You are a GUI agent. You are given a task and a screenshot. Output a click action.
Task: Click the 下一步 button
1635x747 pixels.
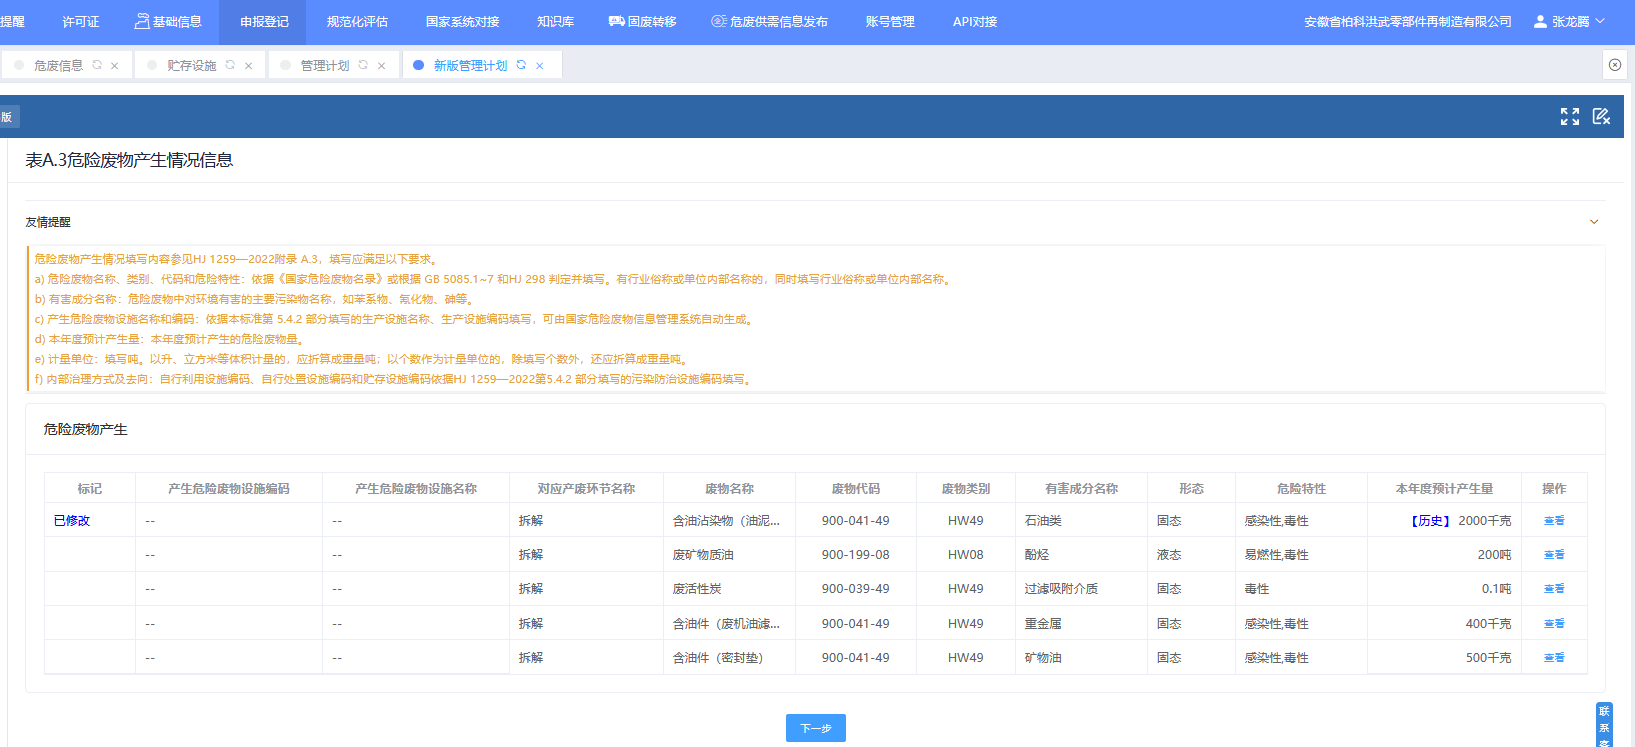(815, 728)
